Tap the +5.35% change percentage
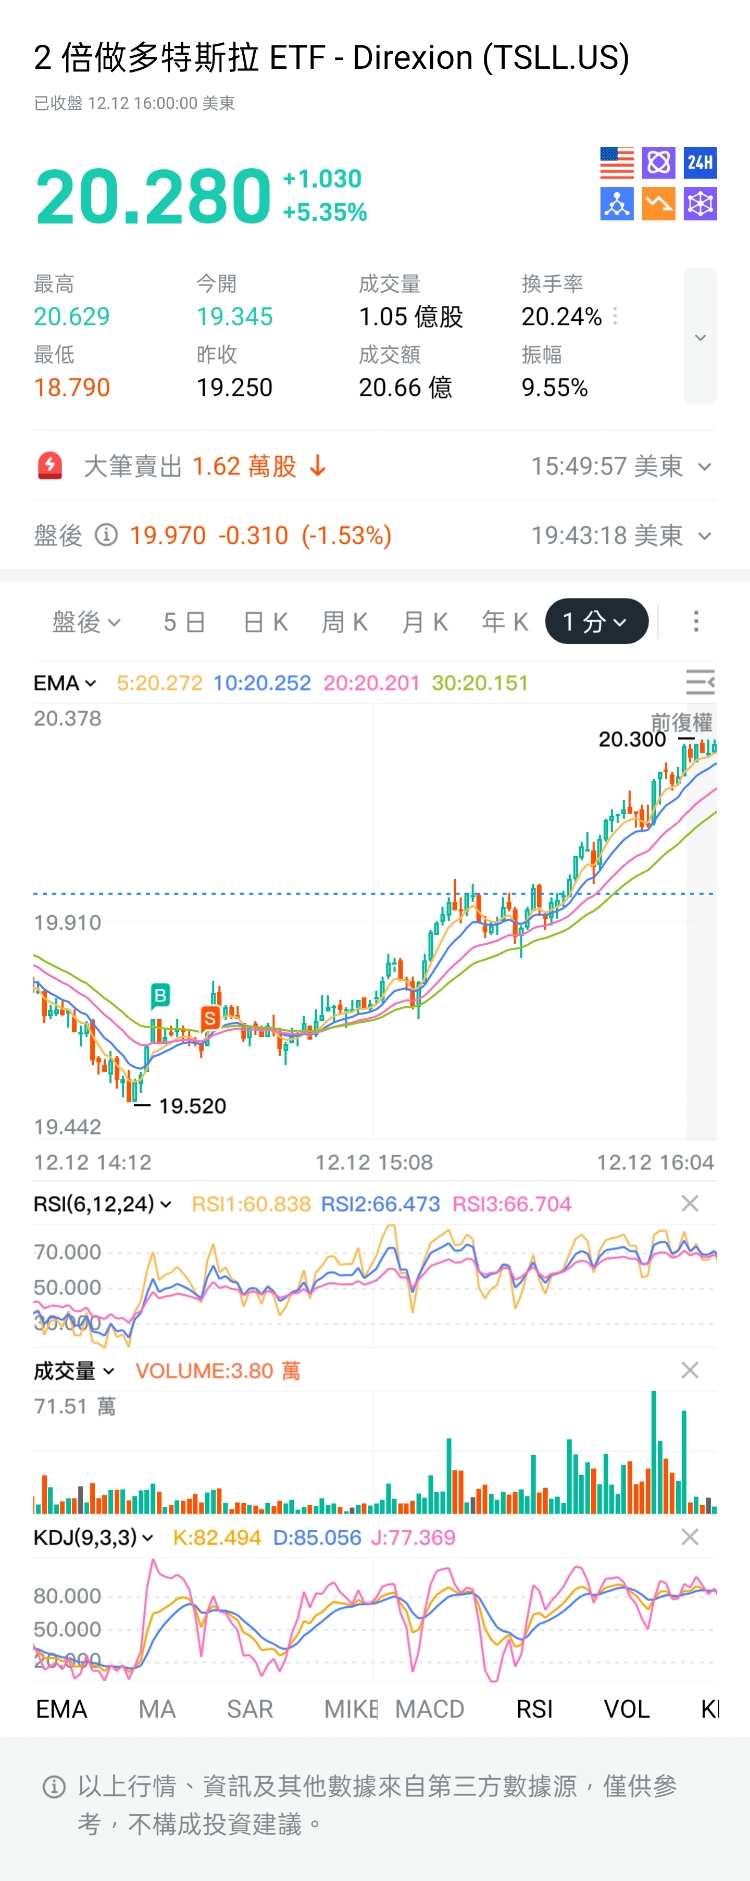 325,212
